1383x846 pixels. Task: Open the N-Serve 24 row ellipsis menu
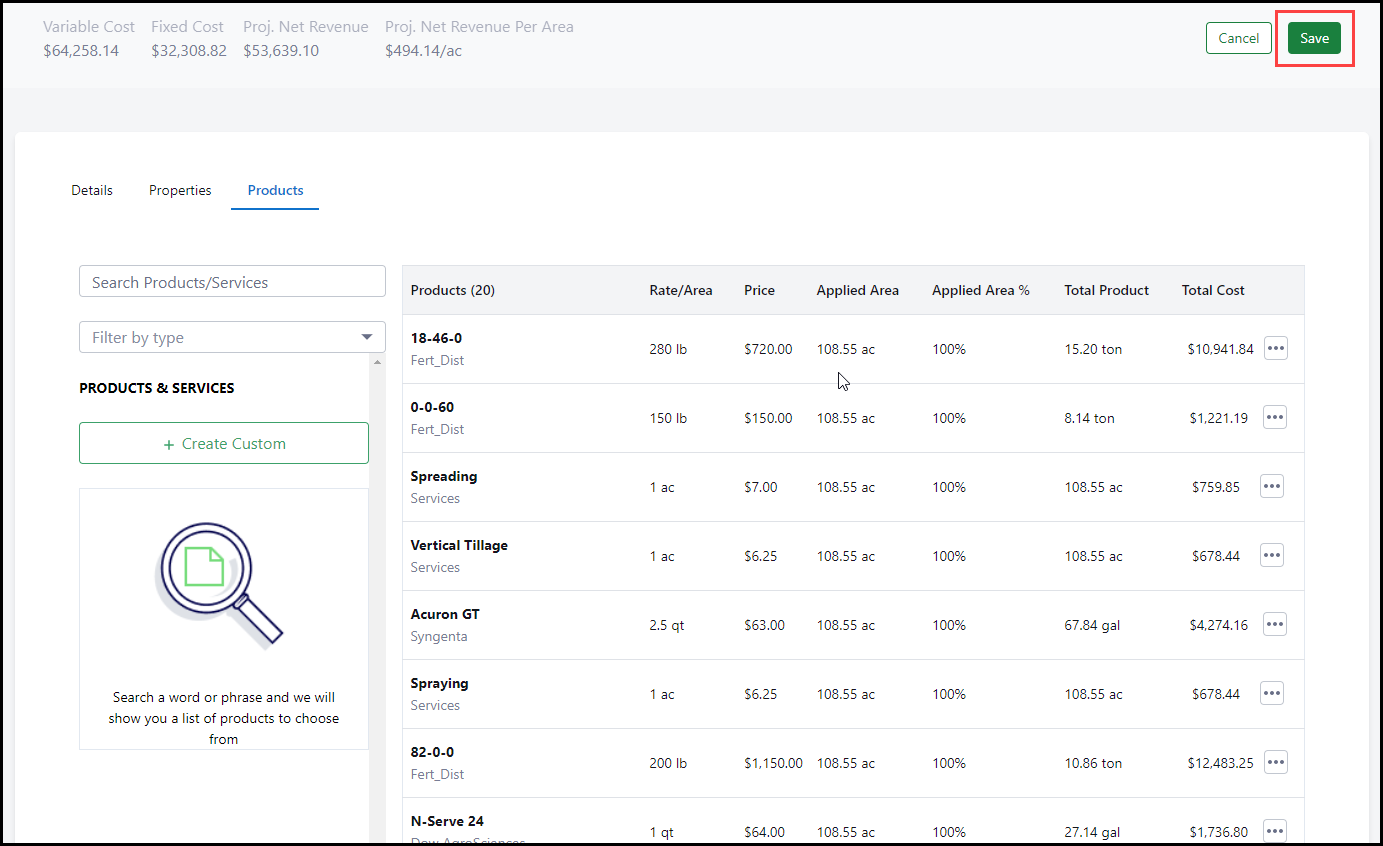pos(1275,830)
